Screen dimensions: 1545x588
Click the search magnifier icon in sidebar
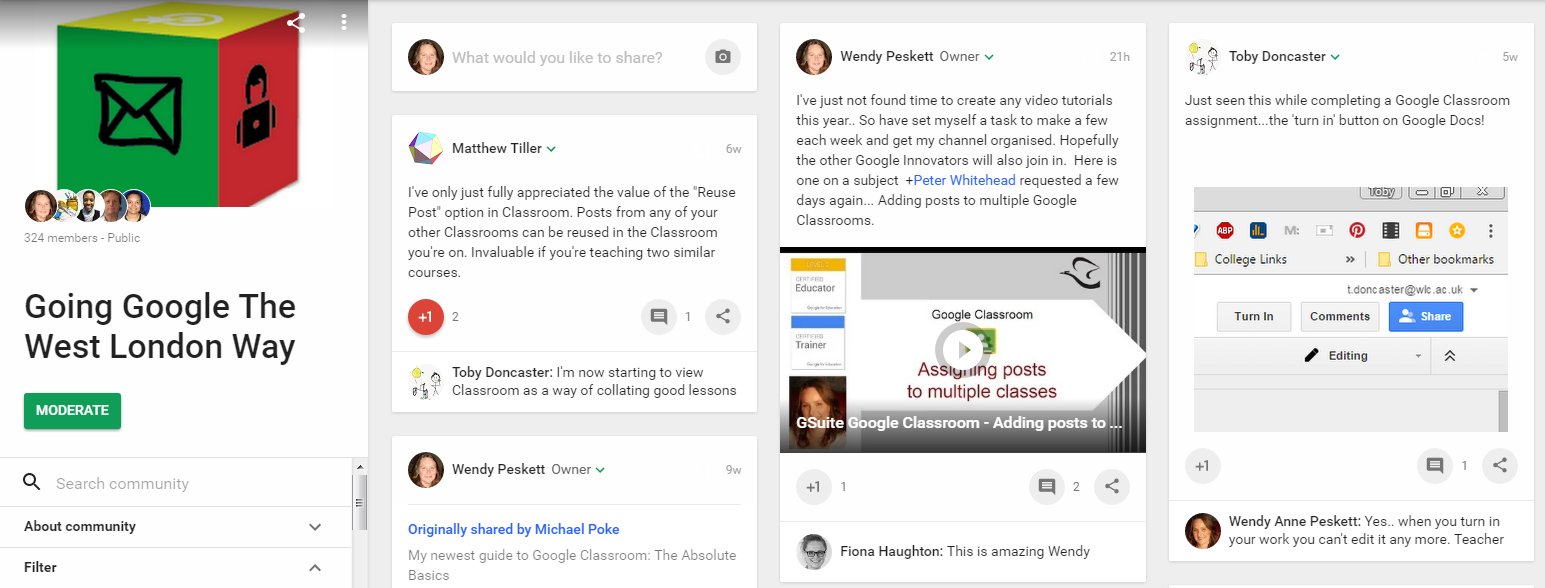[32, 483]
